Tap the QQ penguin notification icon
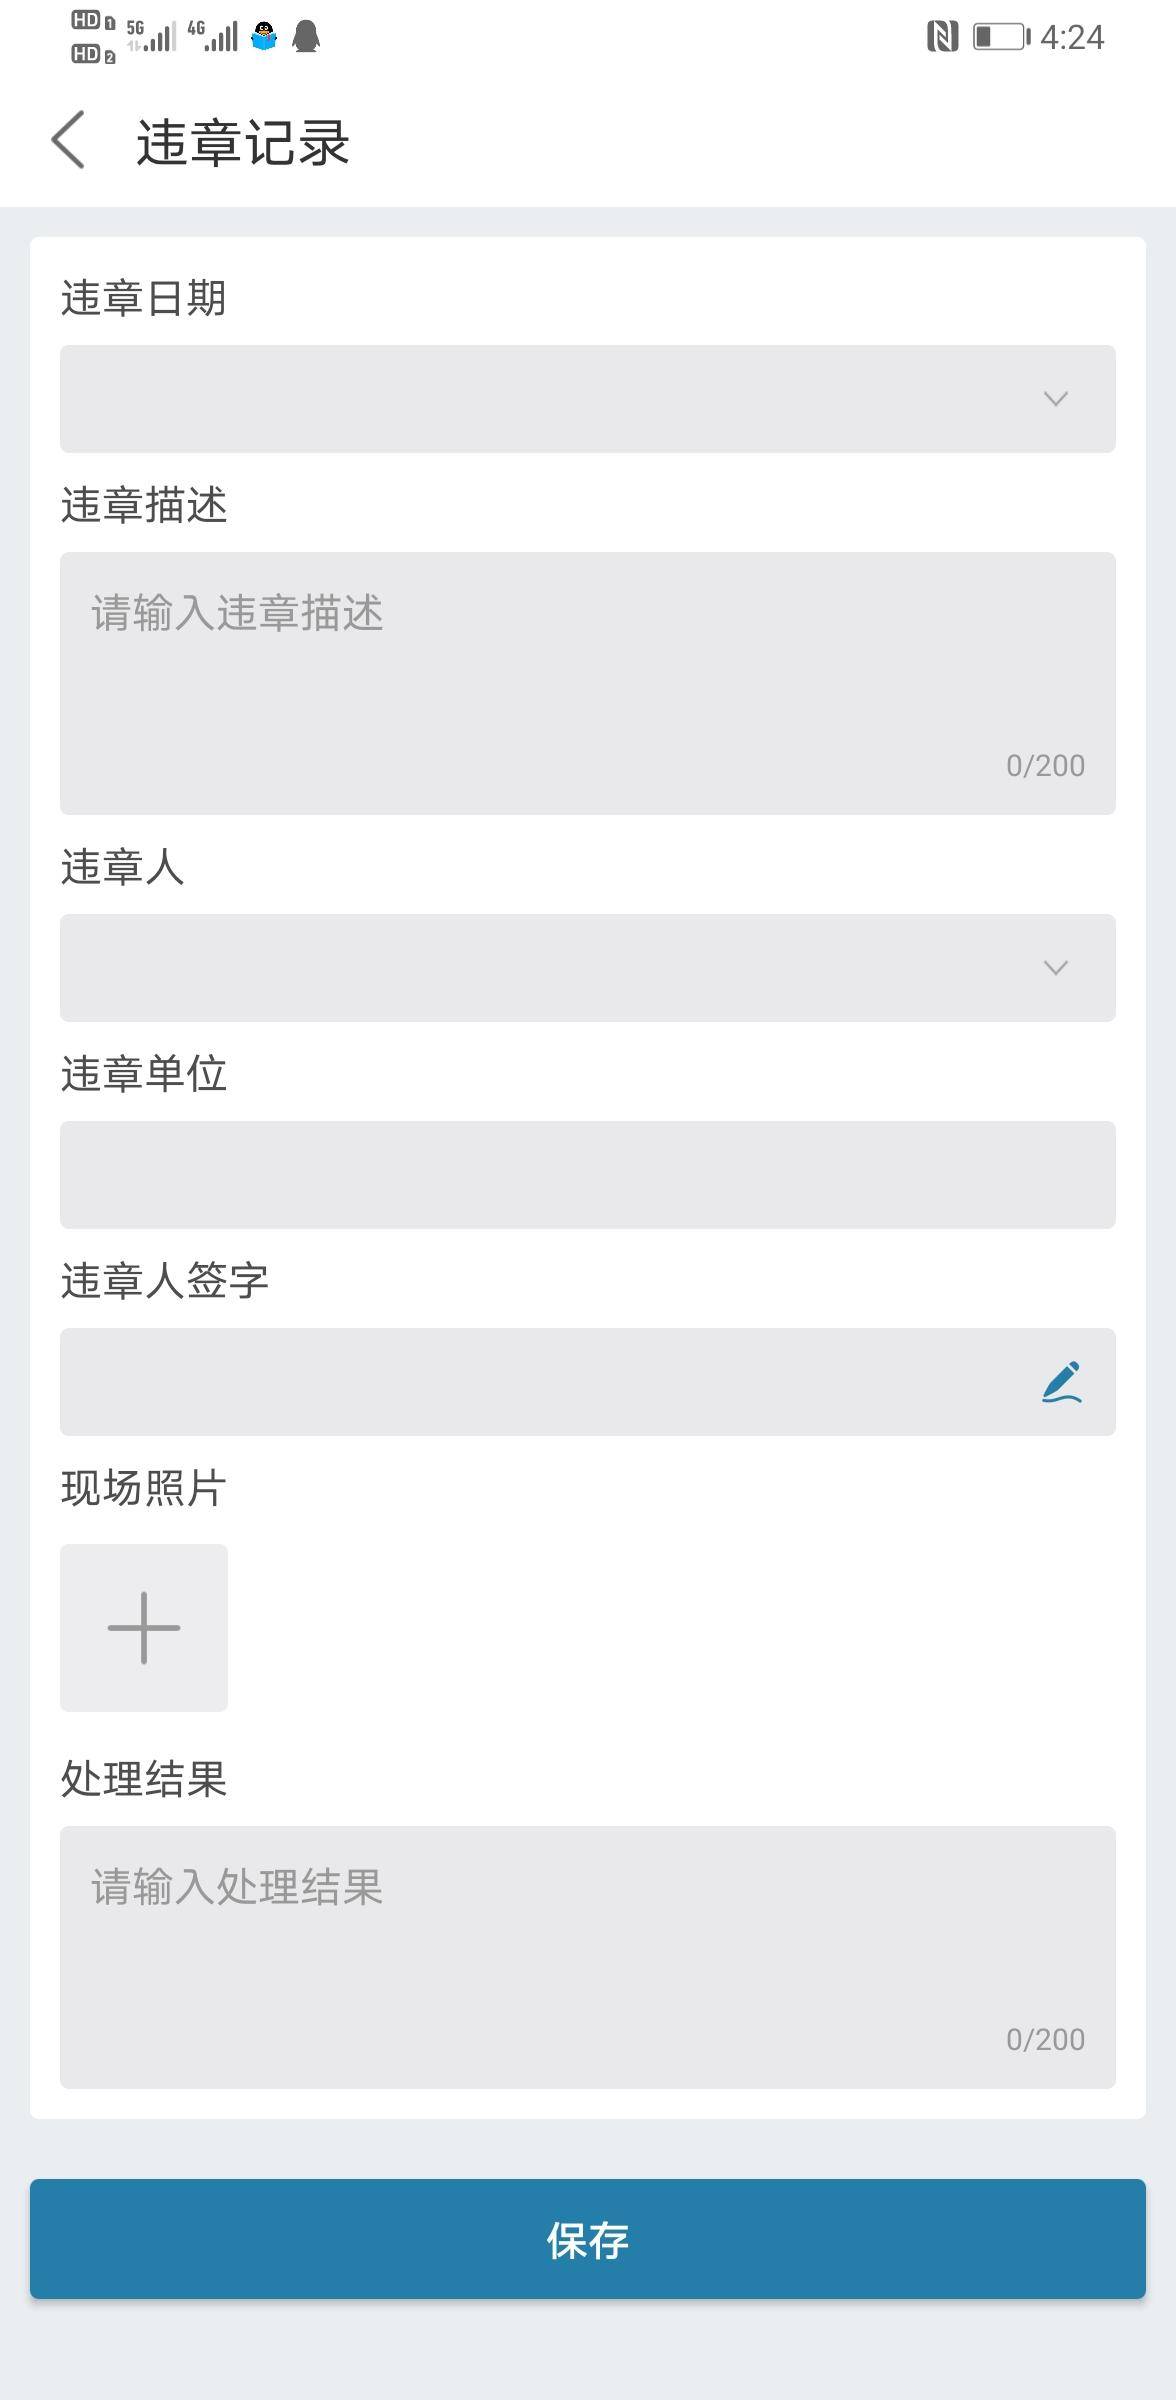This screenshot has height=2400, width=1176. [264, 37]
